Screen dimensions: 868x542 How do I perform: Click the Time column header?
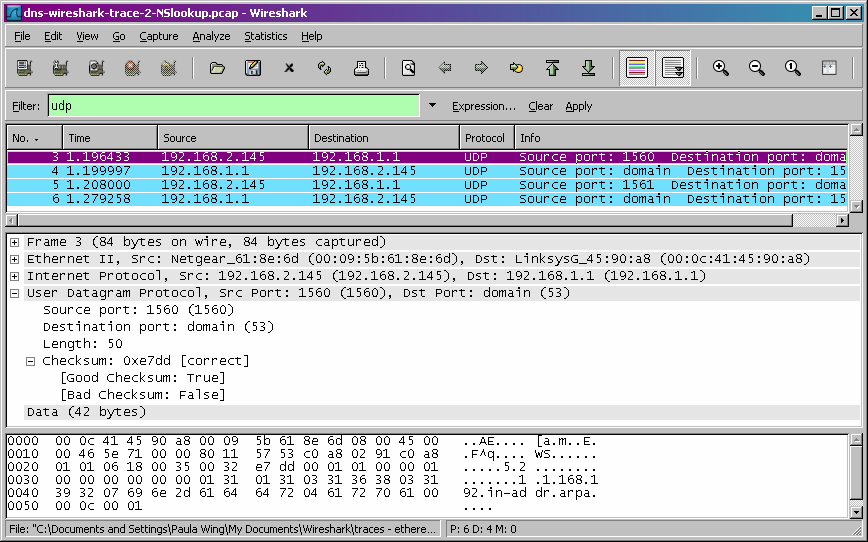[110, 138]
